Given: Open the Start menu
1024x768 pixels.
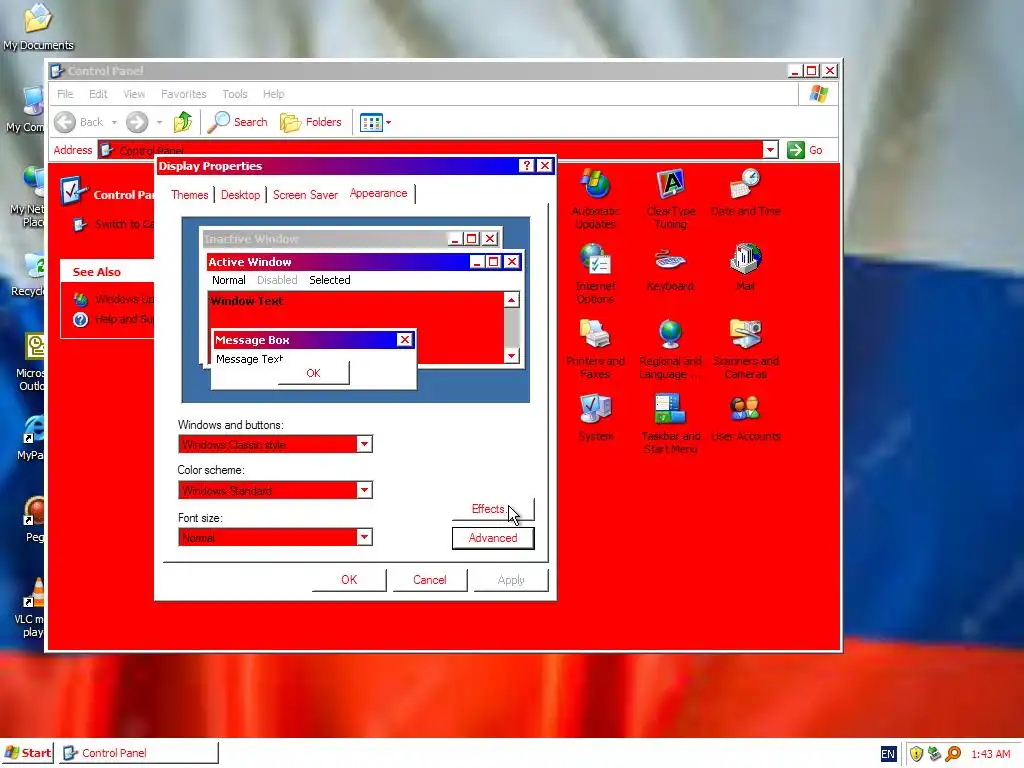Looking at the screenshot, I should [x=27, y=753].
